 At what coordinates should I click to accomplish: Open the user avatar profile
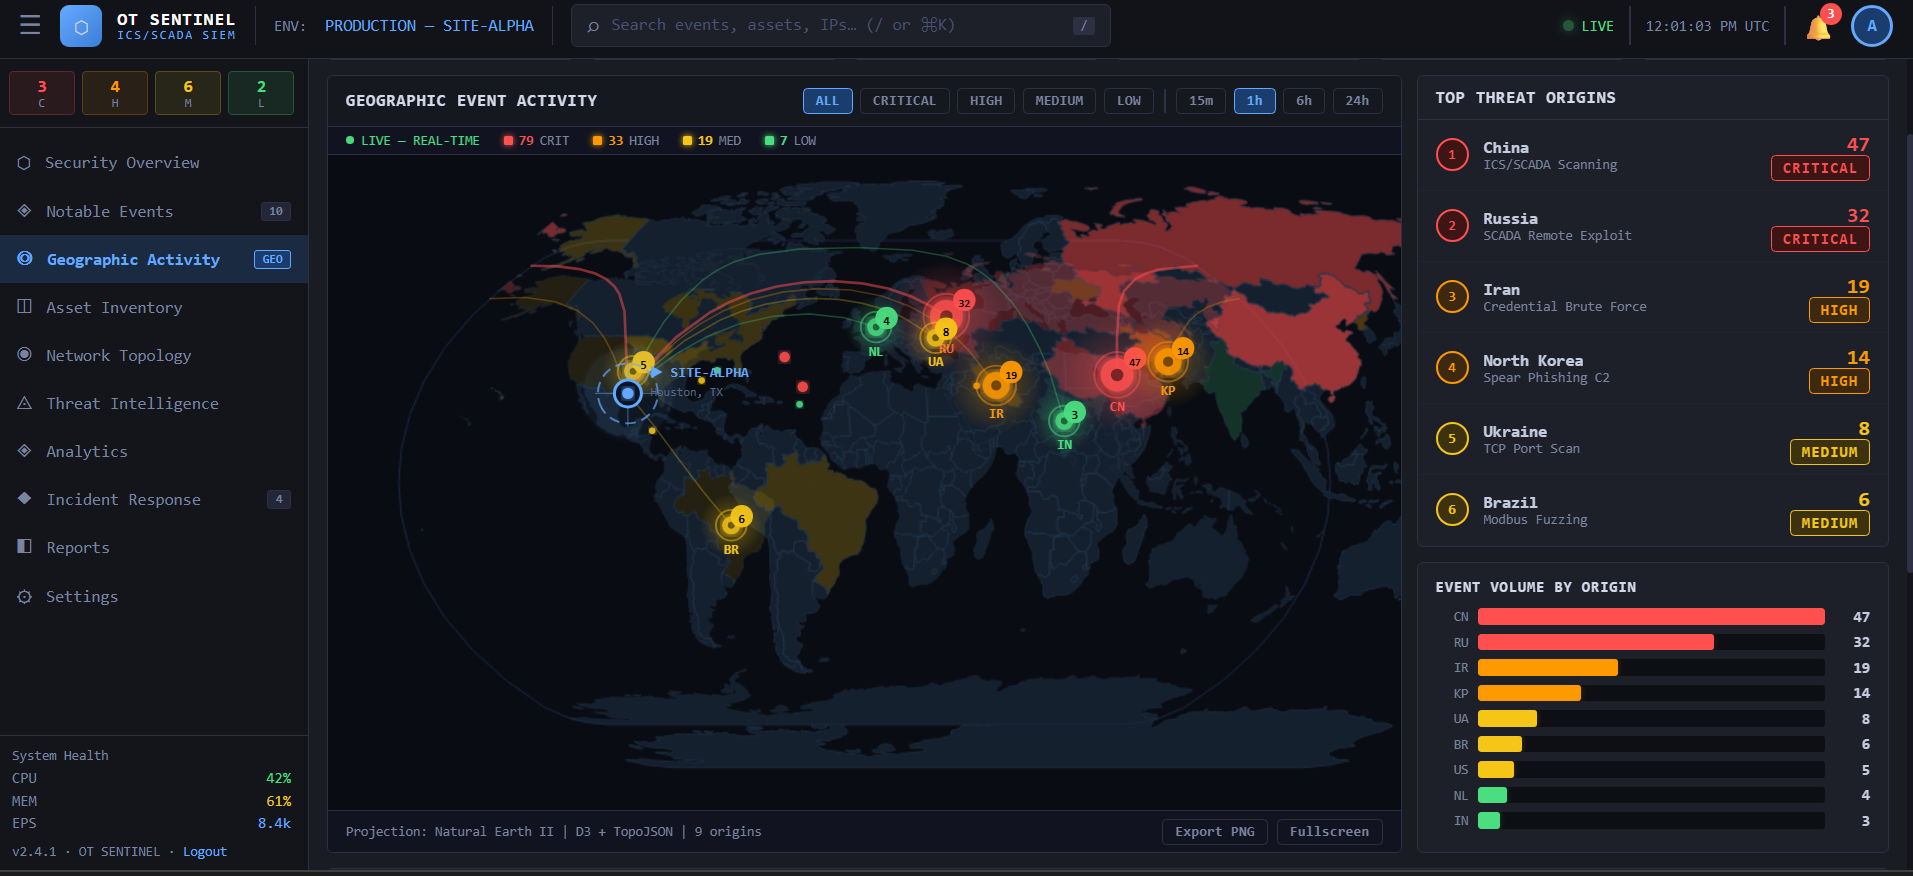(1872, 26)
